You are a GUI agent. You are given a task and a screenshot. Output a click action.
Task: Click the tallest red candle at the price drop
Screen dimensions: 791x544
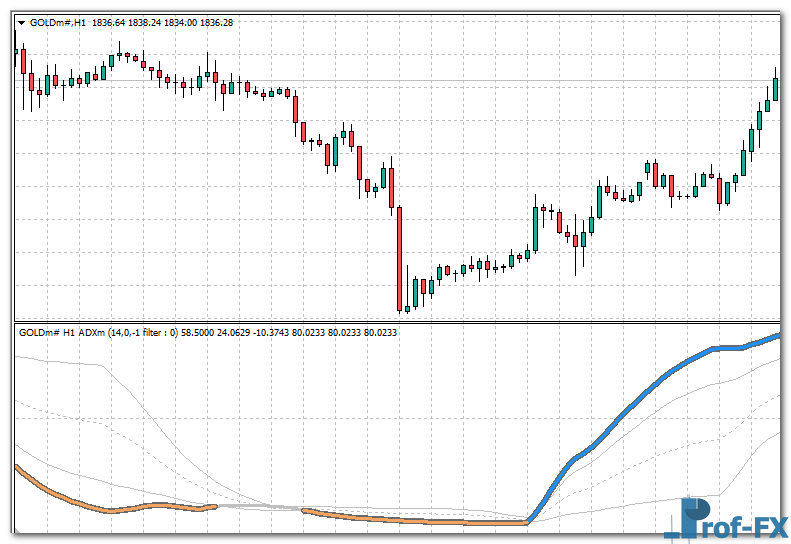(x=399, y=255)
